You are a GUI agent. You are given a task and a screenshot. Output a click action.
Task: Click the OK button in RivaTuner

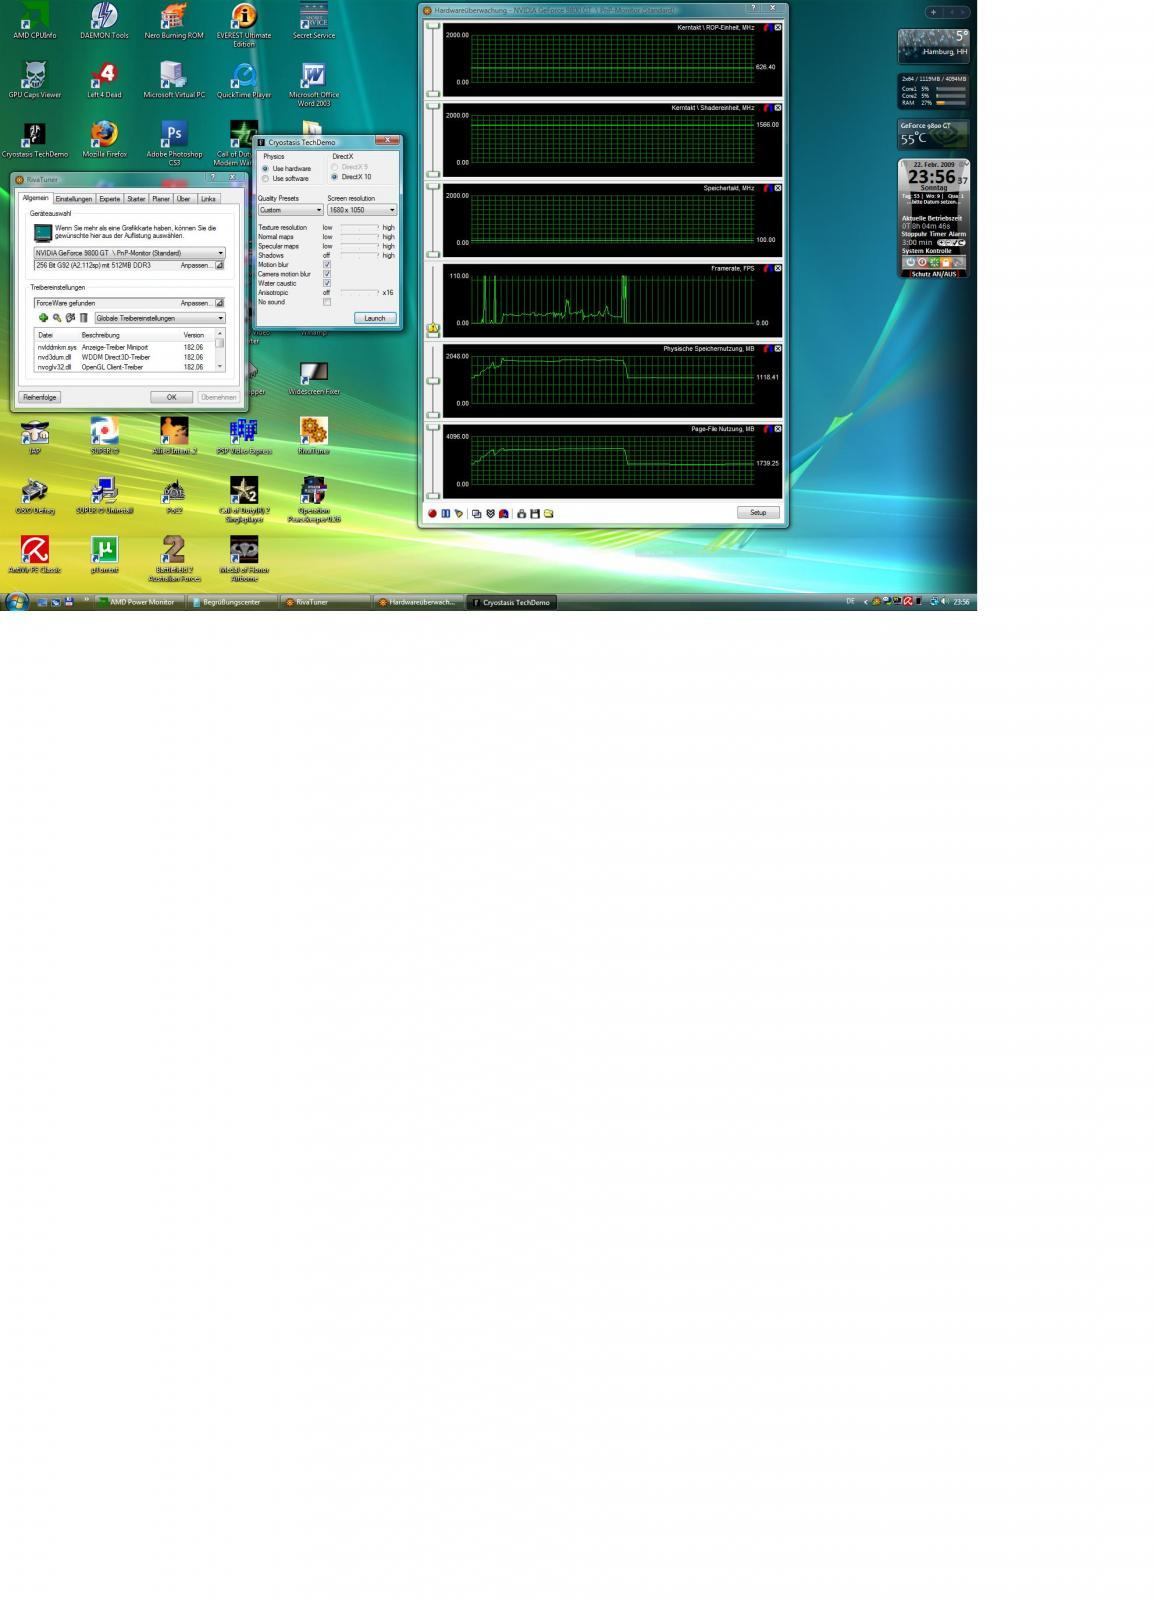coord(171,397)
